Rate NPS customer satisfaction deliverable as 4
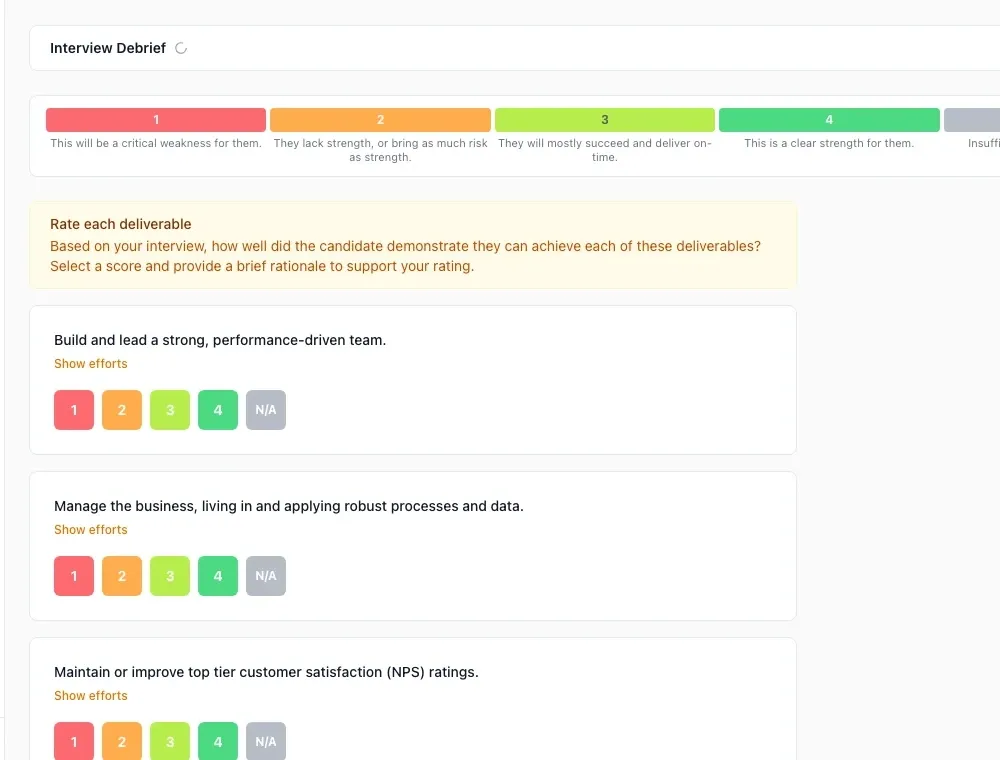This screenshot has width=1000, height=760. (217, 741)
